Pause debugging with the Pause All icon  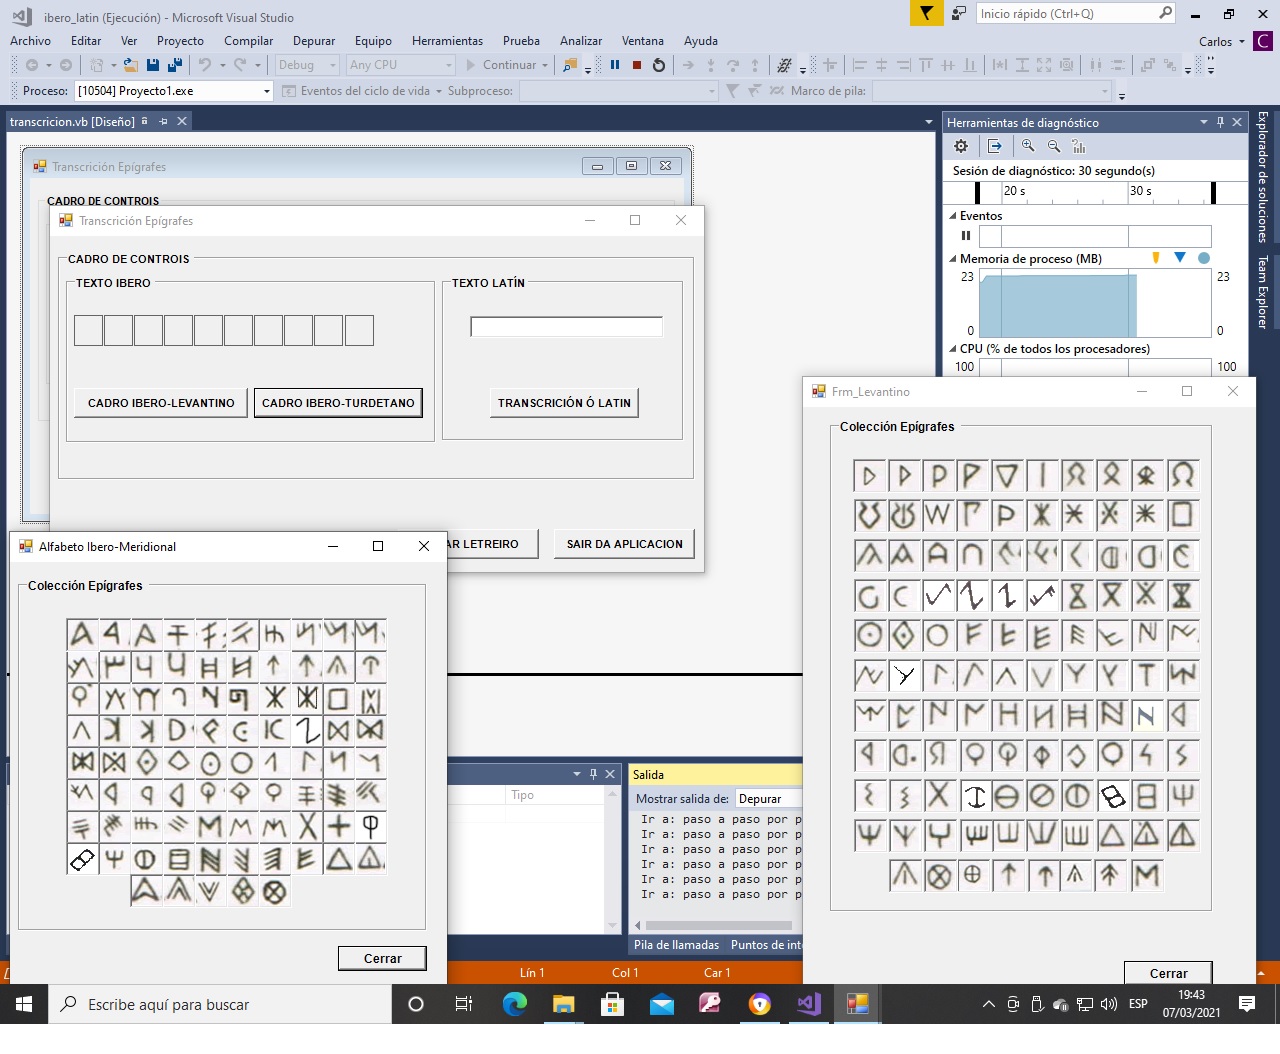pos(615,65)
